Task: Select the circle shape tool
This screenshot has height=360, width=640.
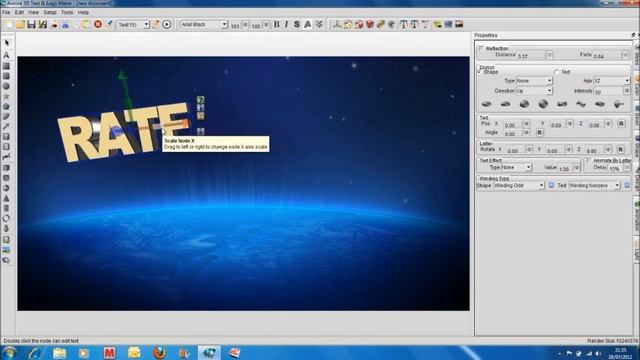Action: coord(7,86)
